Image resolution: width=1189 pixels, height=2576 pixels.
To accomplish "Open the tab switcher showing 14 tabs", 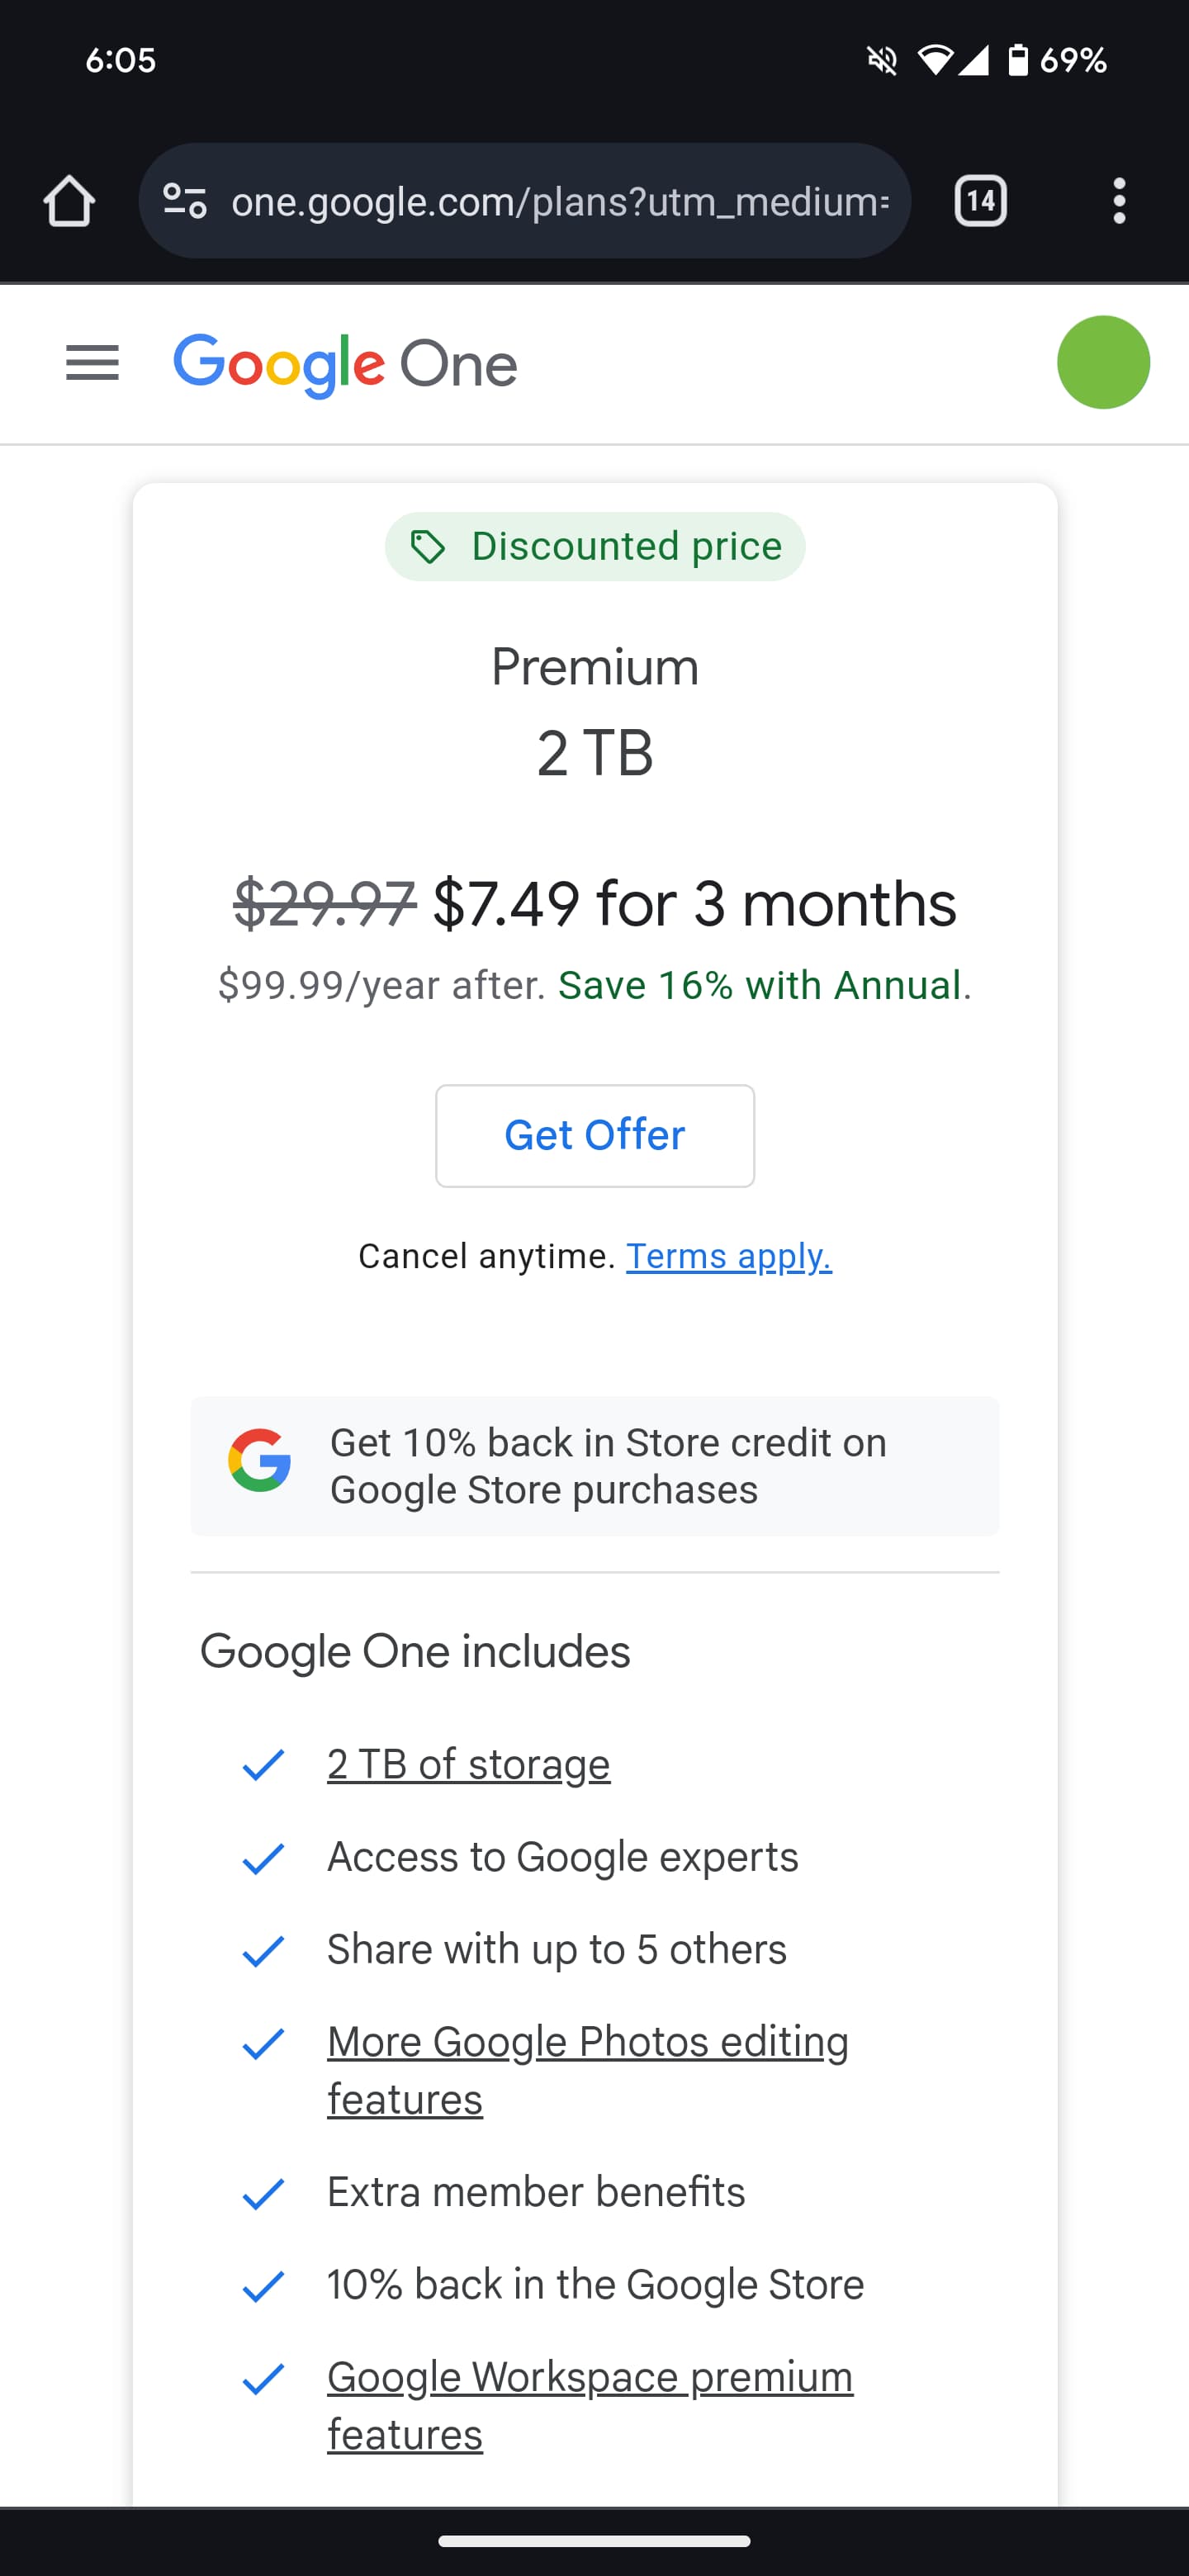I will pyautogui.click(x=980, y=201).
